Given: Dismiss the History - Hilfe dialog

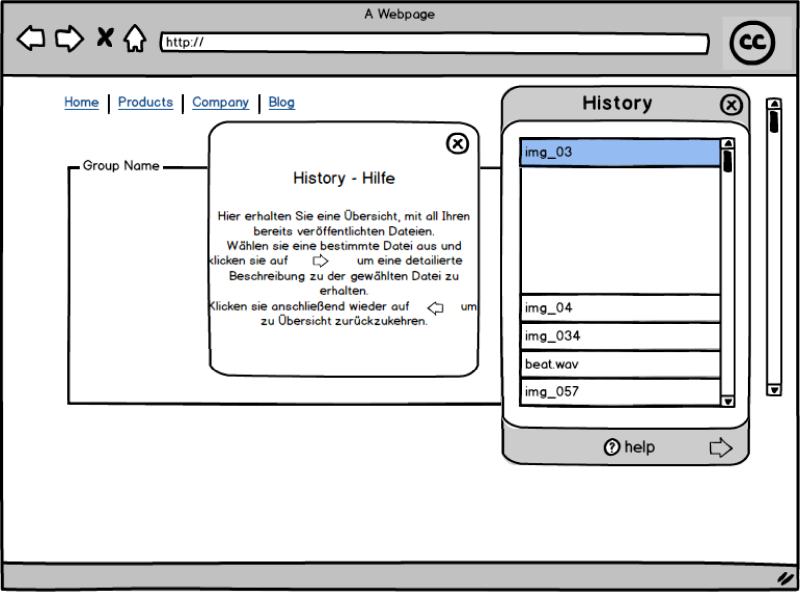Looking at the screenshot, I should tap(457, 143).
